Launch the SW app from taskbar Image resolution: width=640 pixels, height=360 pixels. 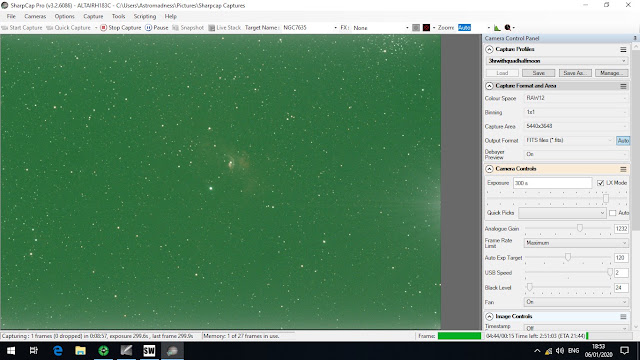coord(149,351)
